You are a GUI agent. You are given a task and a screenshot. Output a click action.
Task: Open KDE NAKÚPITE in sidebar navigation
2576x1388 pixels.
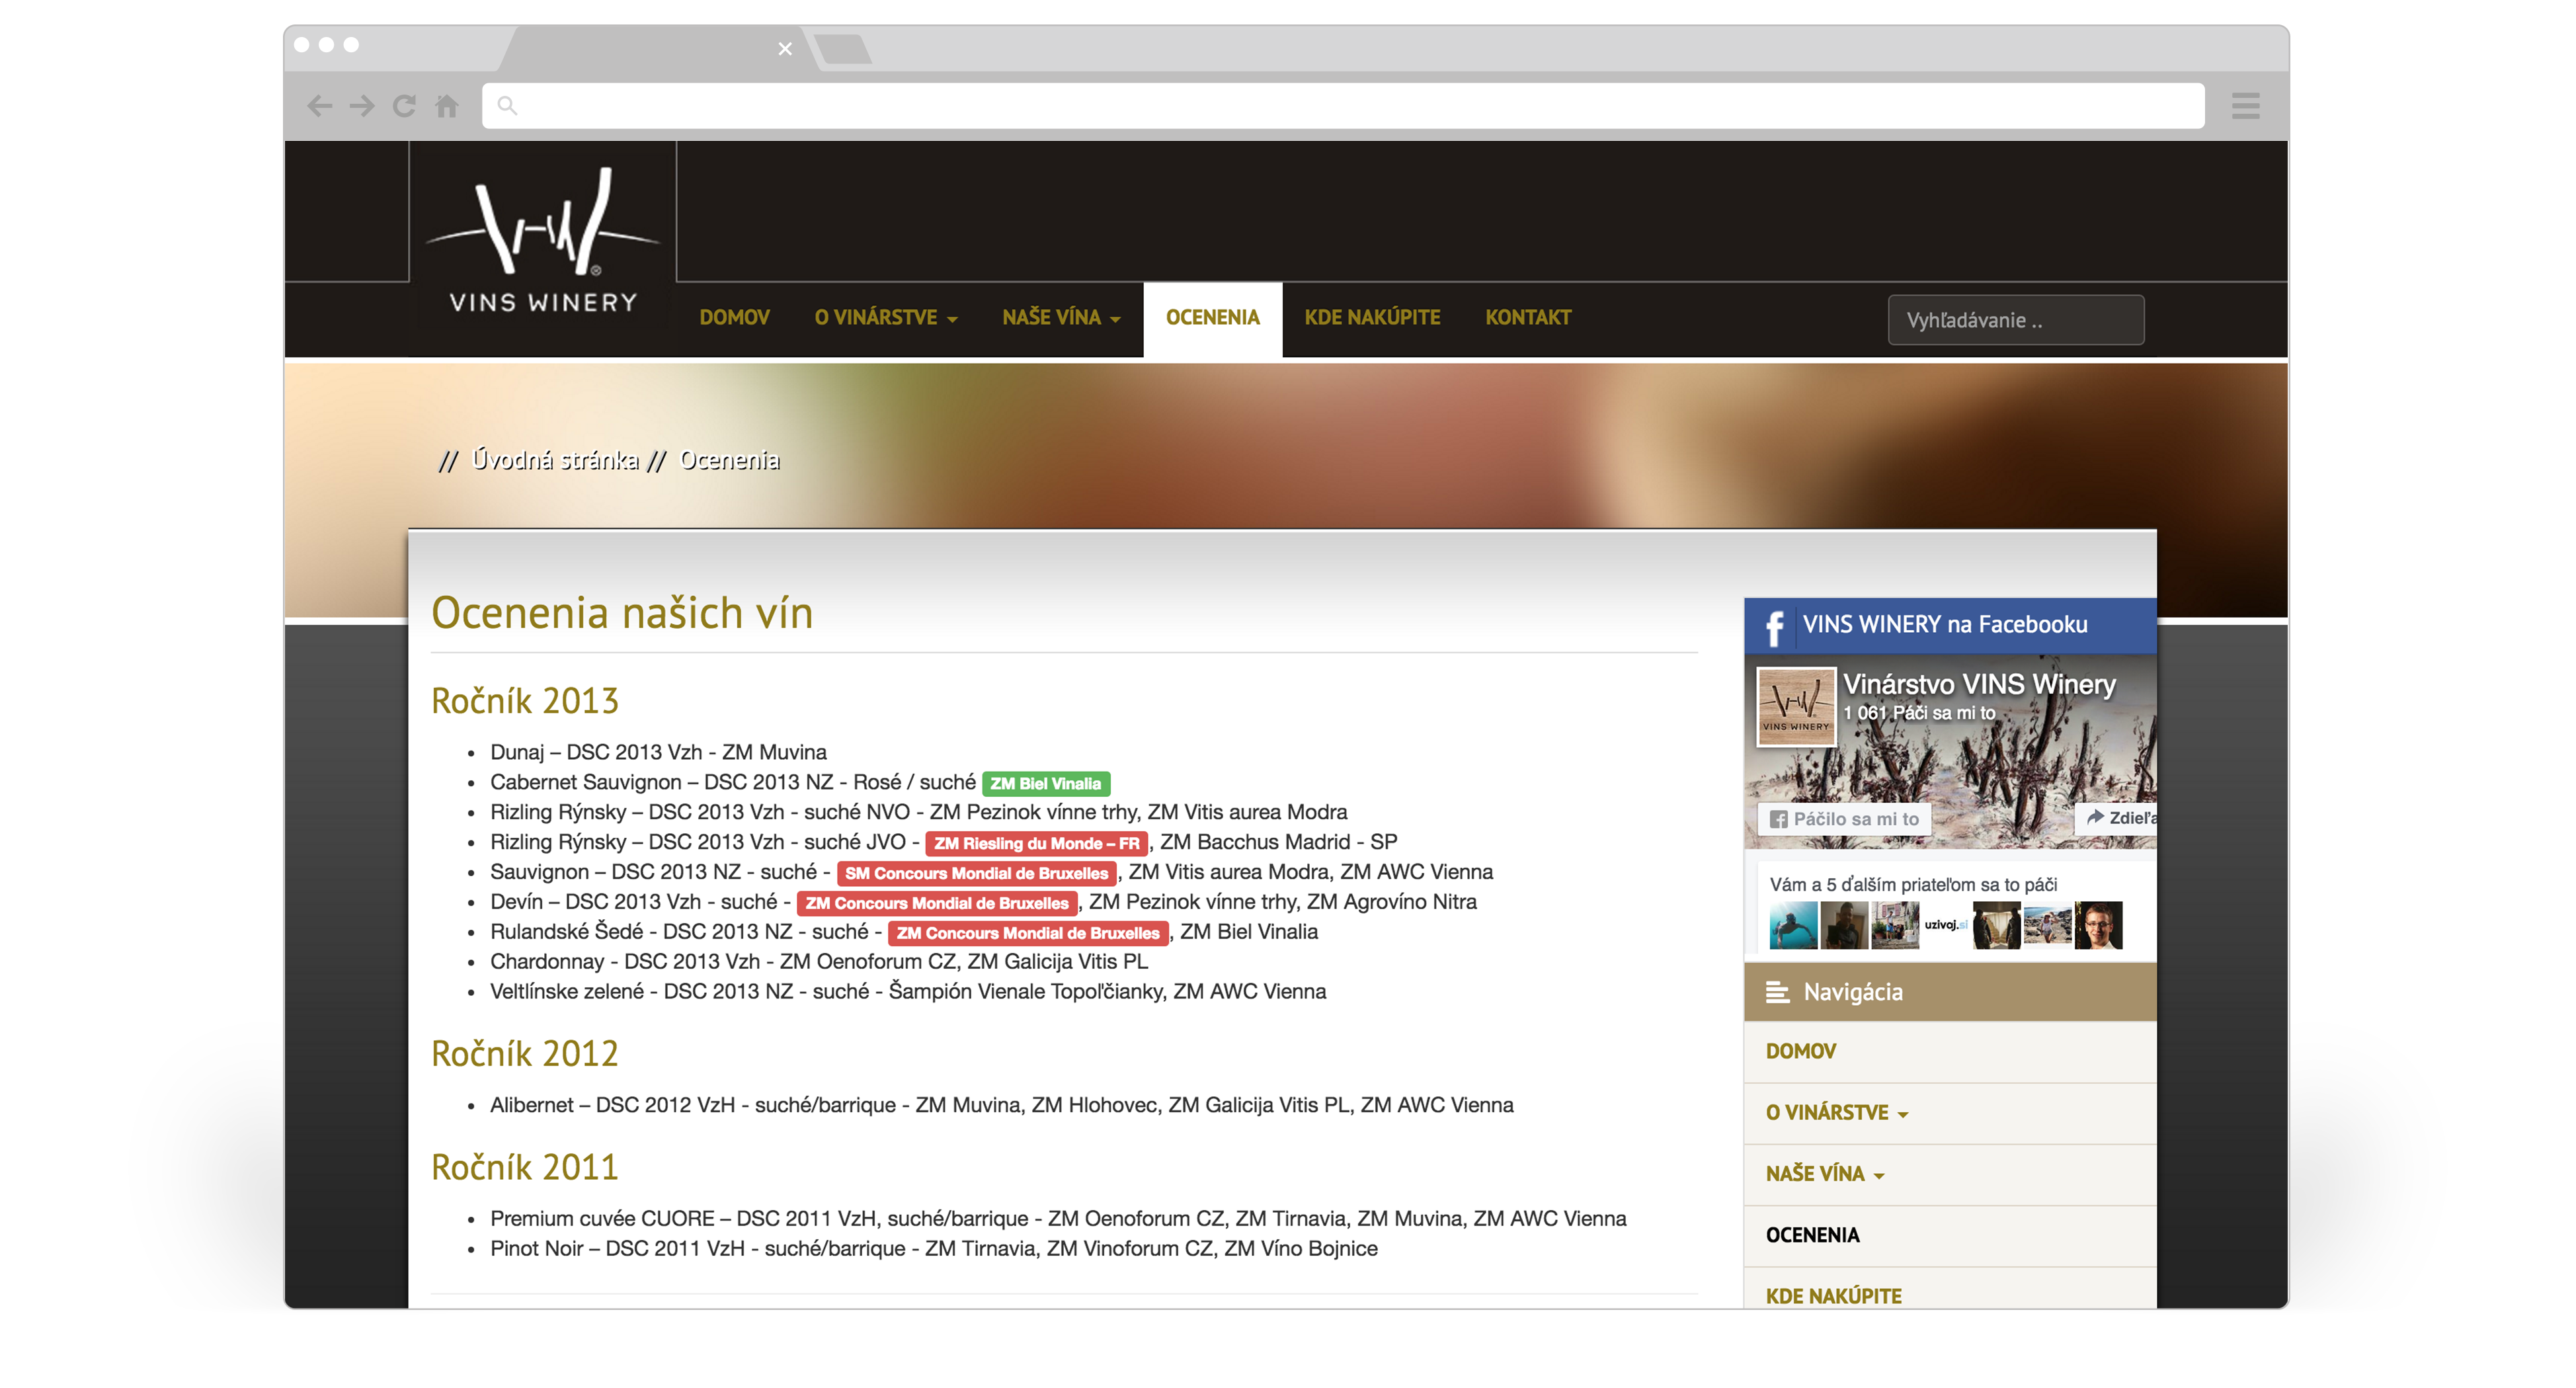coord(1833,1296)
